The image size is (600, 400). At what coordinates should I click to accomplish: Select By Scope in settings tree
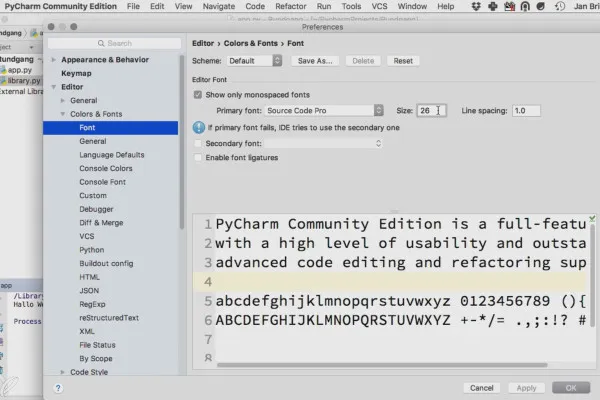(96, 359)
